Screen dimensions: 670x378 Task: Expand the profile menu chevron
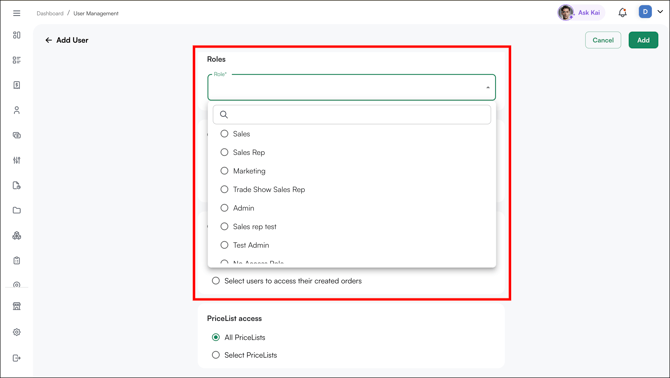coord(660,12)
